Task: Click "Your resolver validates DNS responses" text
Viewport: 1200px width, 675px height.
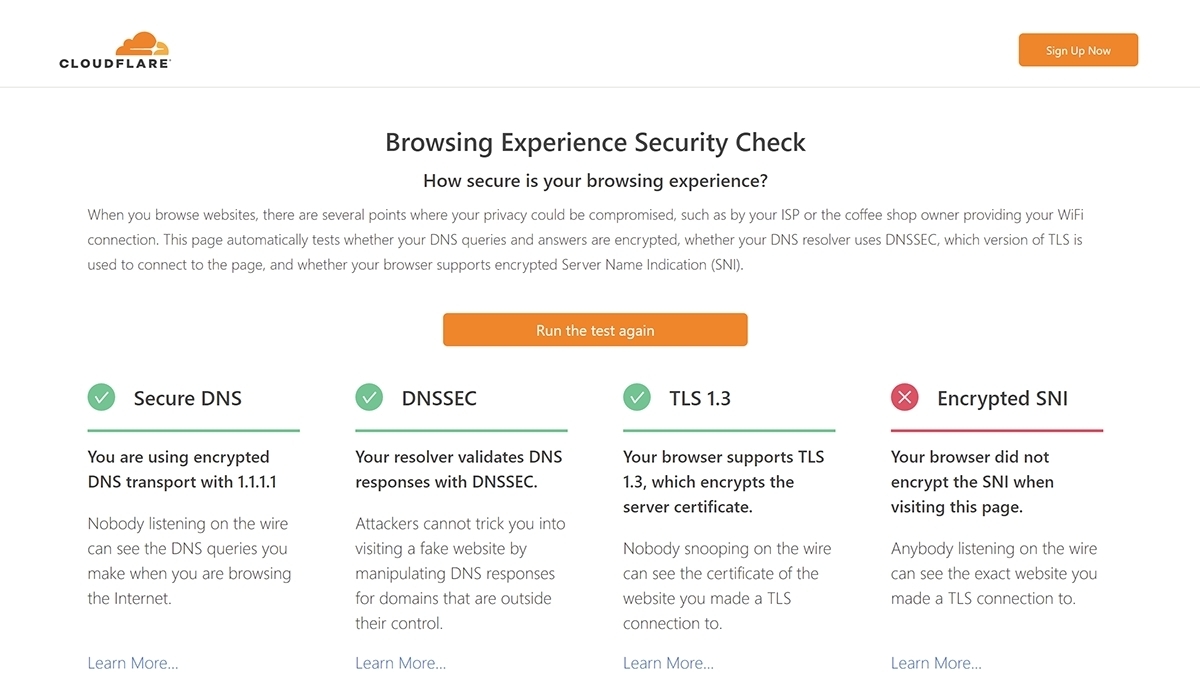Action: tap(459, 469)
